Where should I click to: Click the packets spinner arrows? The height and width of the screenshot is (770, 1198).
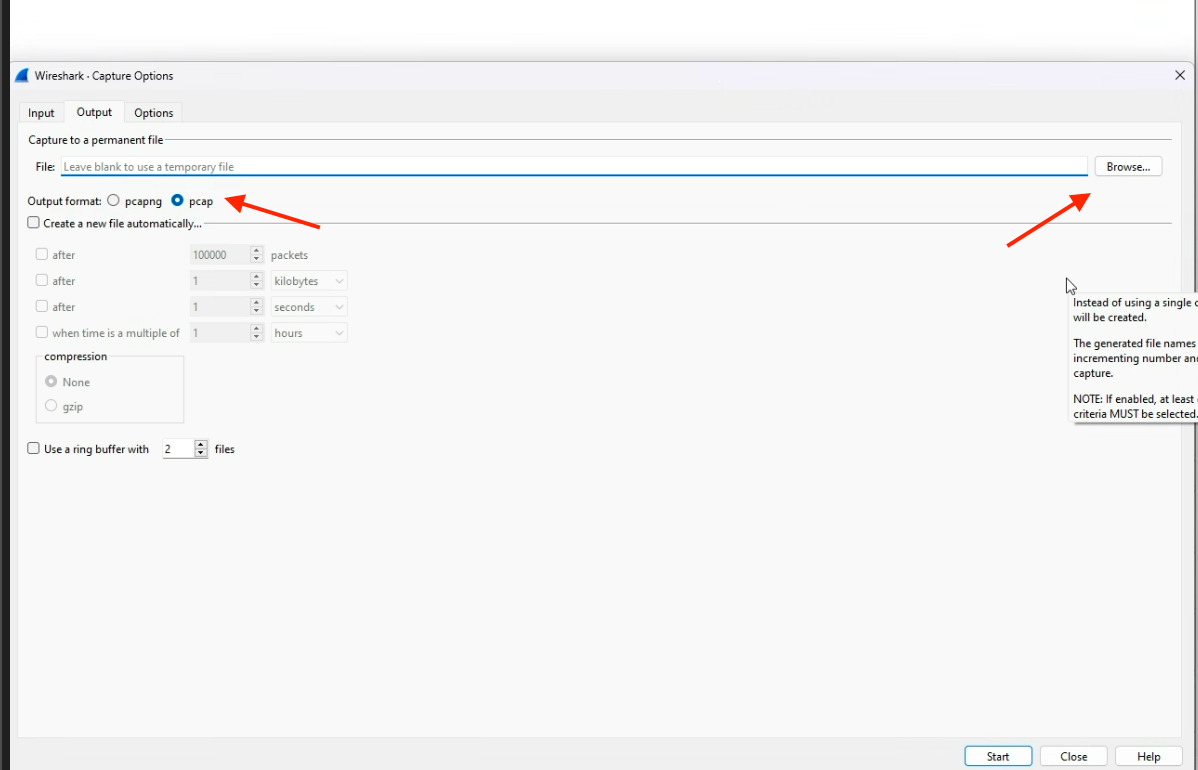point(257,255)
